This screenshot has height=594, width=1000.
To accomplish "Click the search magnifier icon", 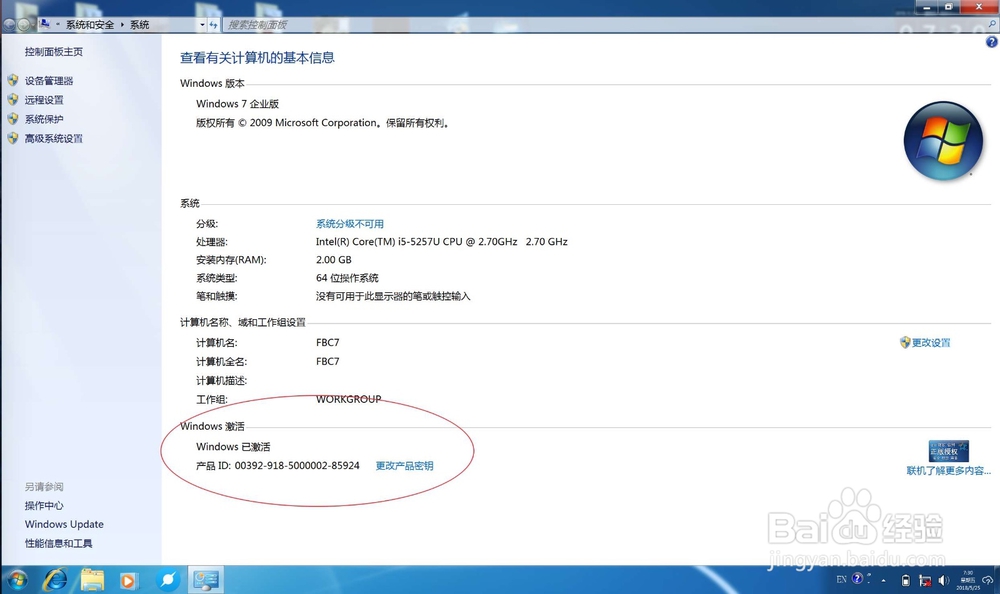I will [992, 24].
